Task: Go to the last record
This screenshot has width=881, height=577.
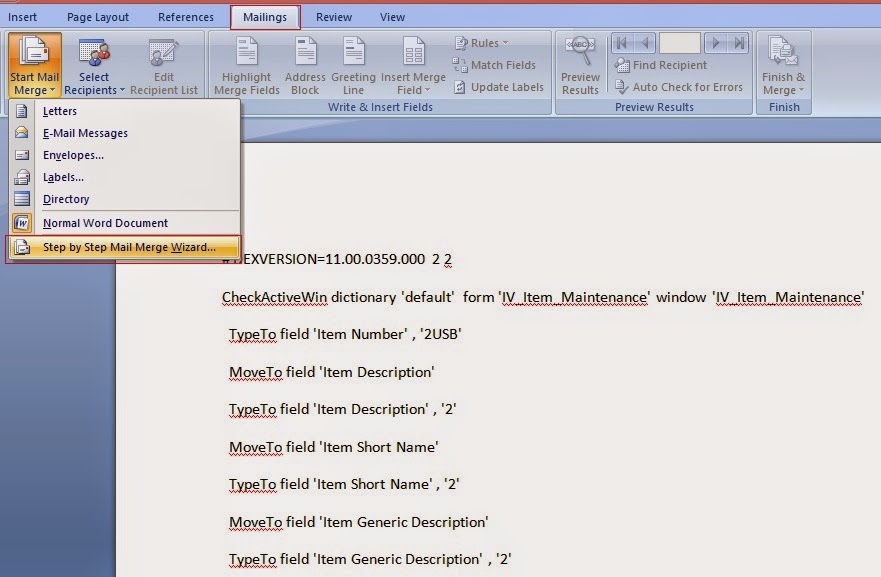Action: tap(739, 43)
